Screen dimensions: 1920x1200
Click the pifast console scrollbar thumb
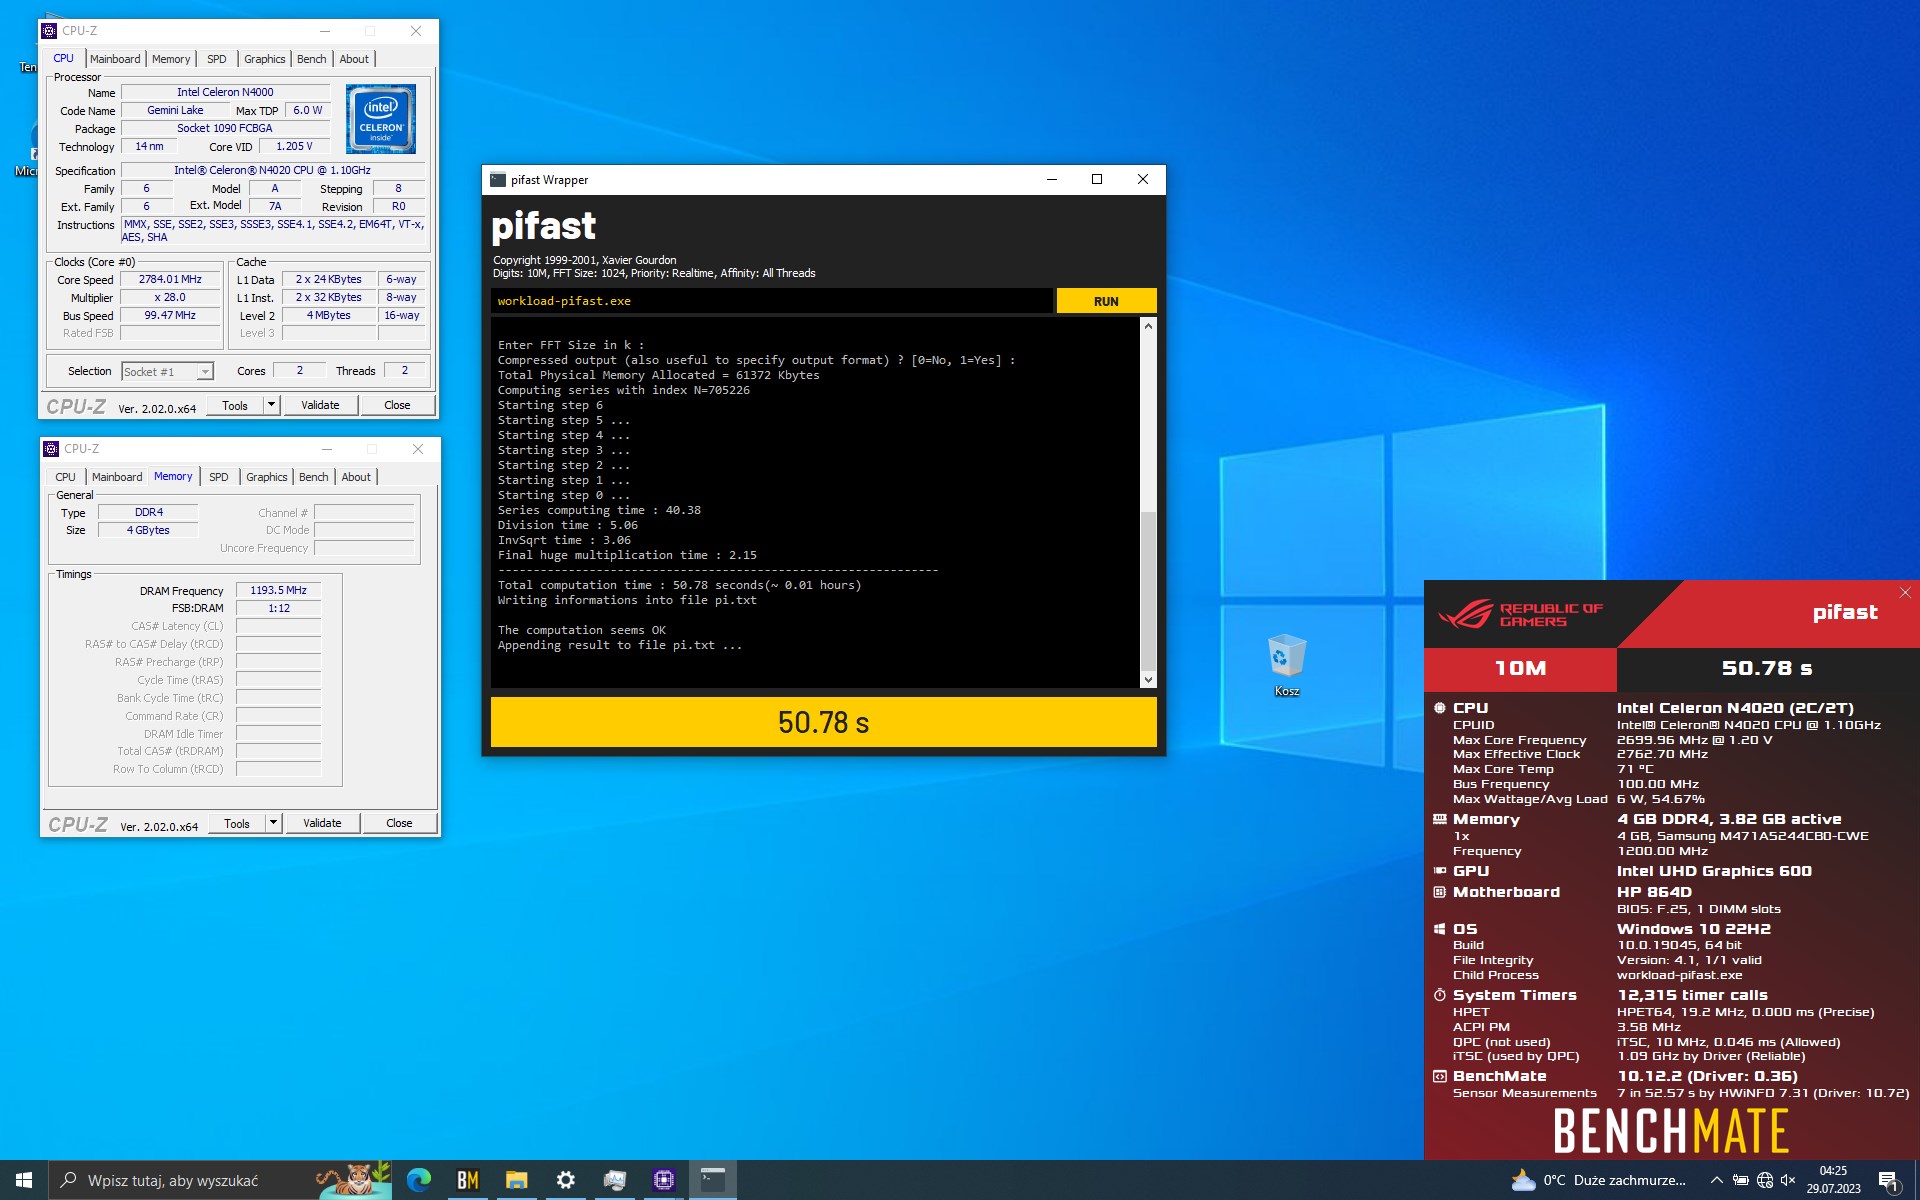pyautogui.click(x=1148, y=590)
